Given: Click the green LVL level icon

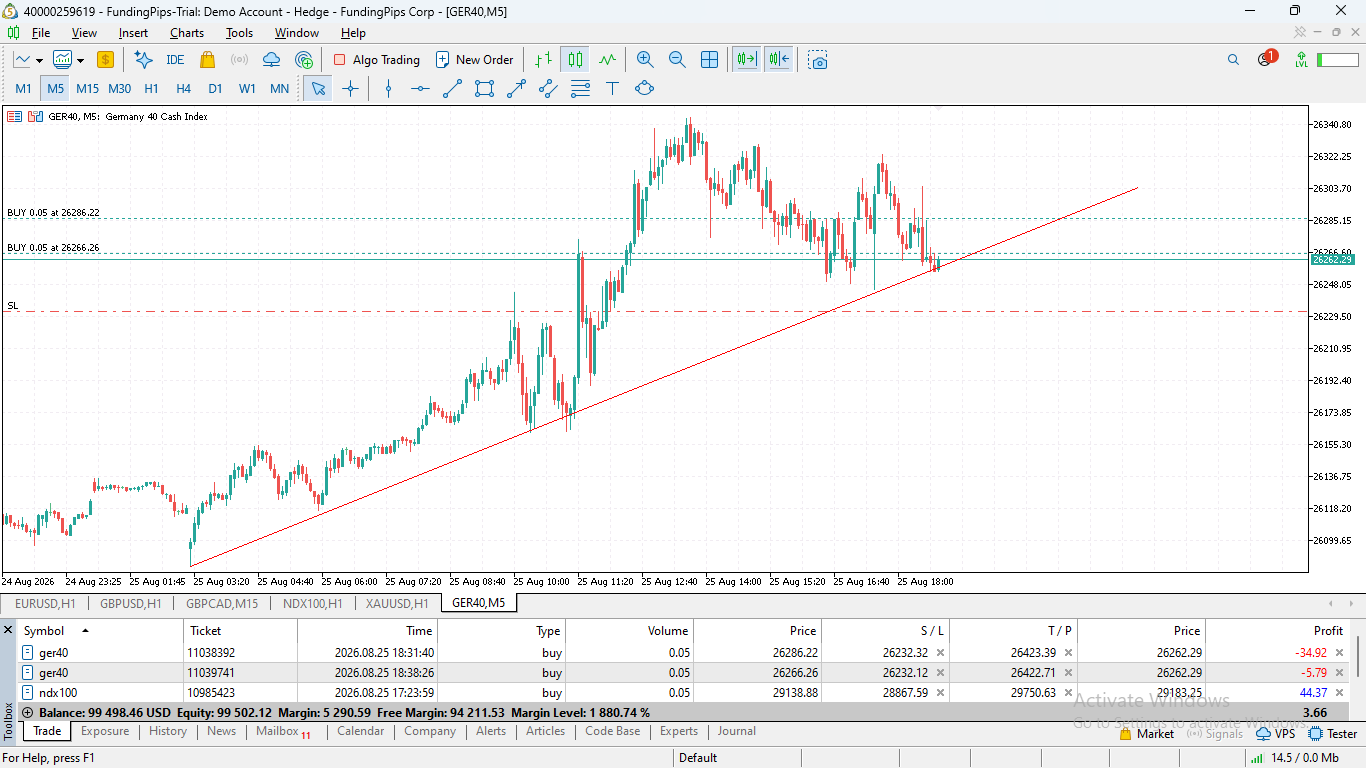Looking at the screenshot, I should 1301,60.
